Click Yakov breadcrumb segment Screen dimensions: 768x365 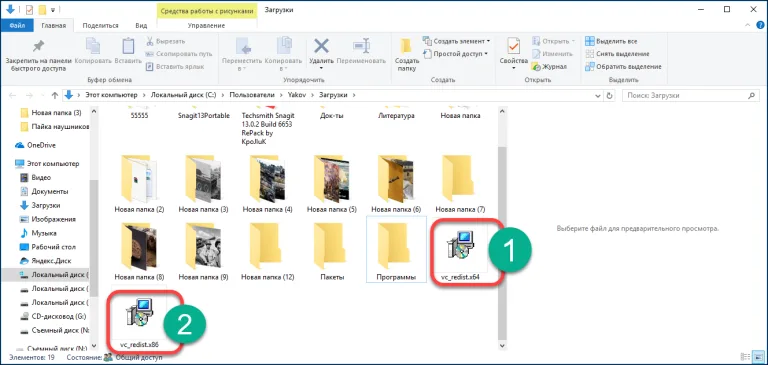[x=296, y=96]
